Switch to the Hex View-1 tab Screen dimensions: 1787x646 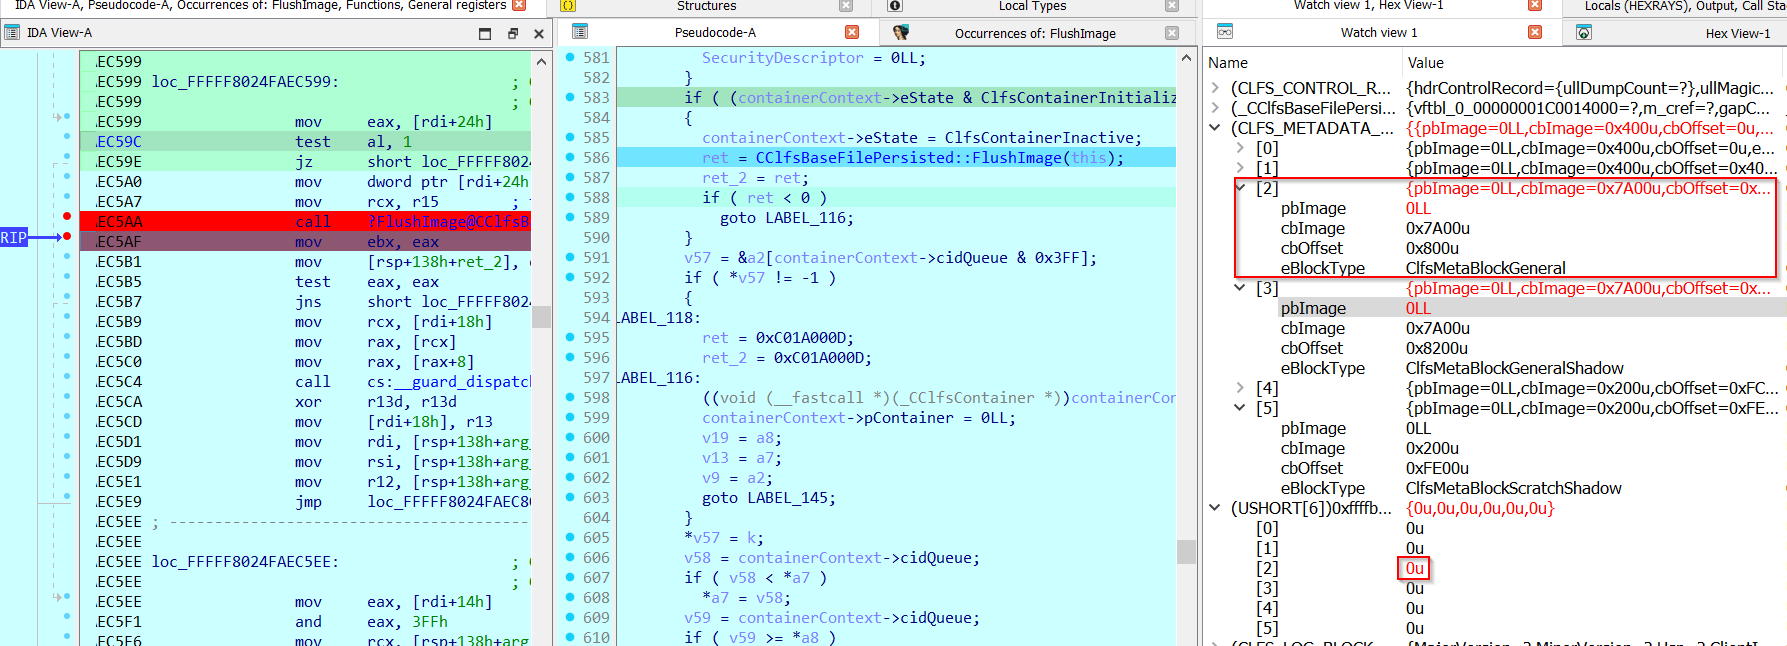[1737, 33]
